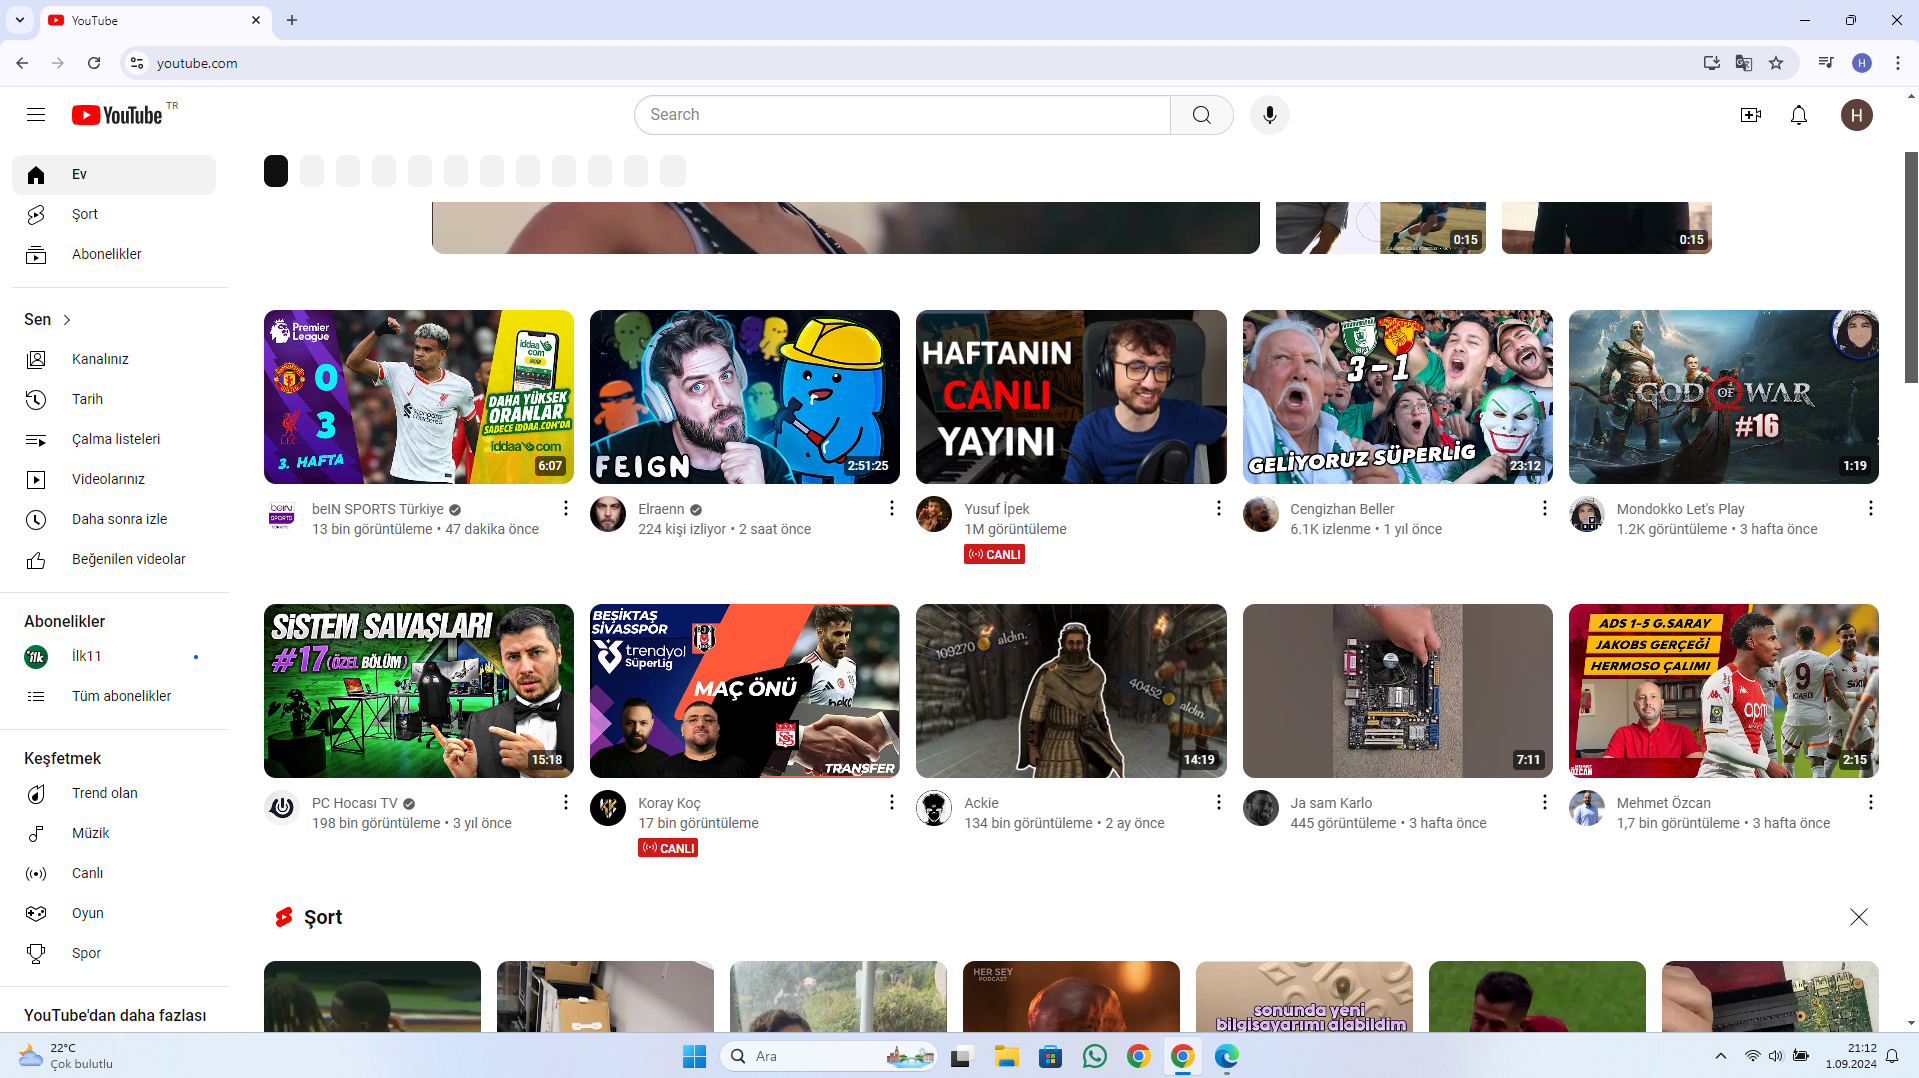Click the Müzik note icon
The width and height of the screenshot is (1919, 1078).
click(36, 833)
